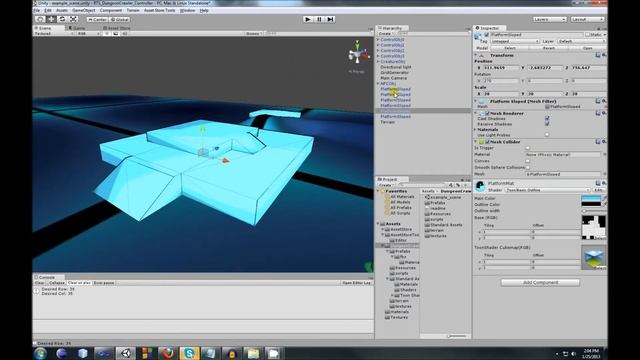
Task: Click Unity icon in the Windows taskbar
Action: [x=125, y=353]
